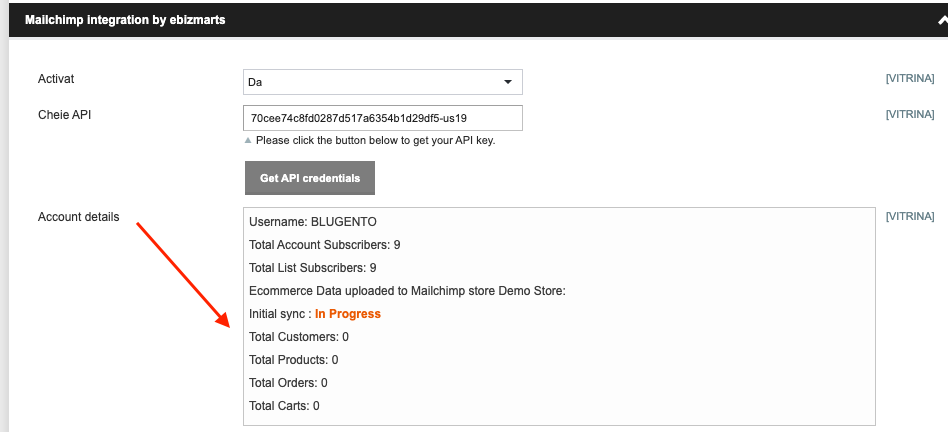Click the [VITRINA] scope label beside Account details

910,216
